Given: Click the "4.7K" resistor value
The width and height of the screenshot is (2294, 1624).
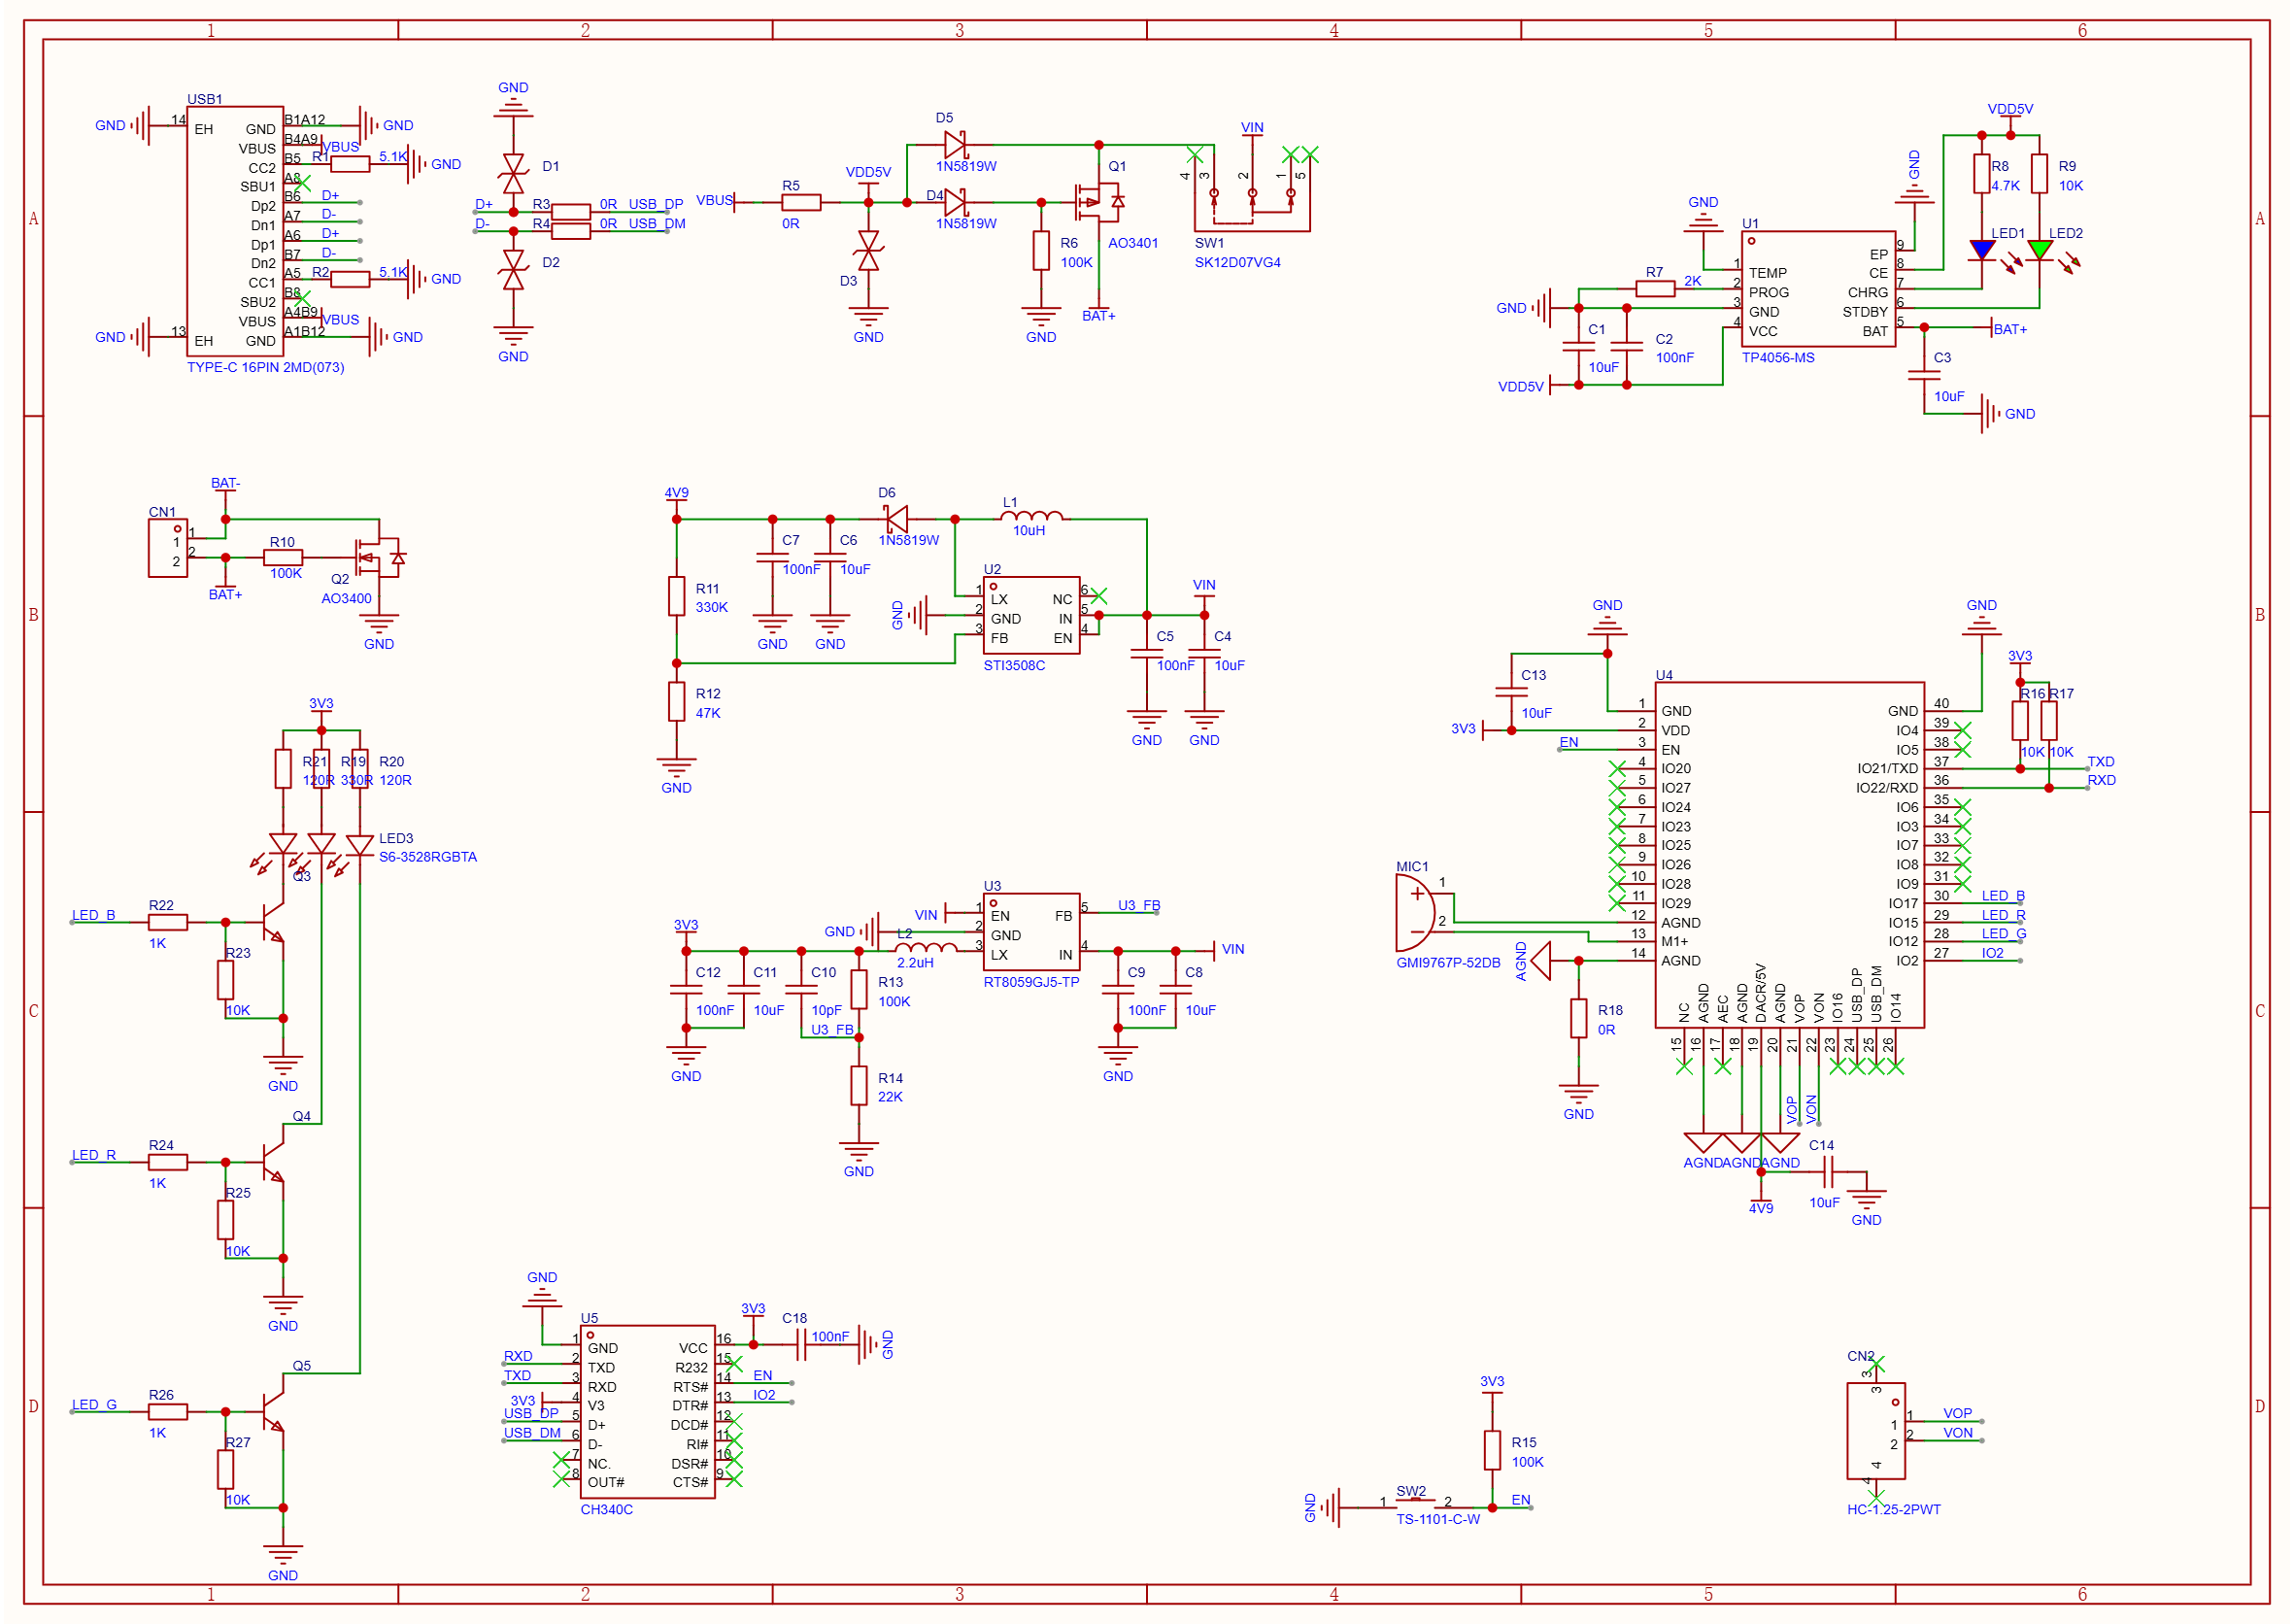Looking at the screenshot, I should pyautogui.click(x=2005, y=185).
